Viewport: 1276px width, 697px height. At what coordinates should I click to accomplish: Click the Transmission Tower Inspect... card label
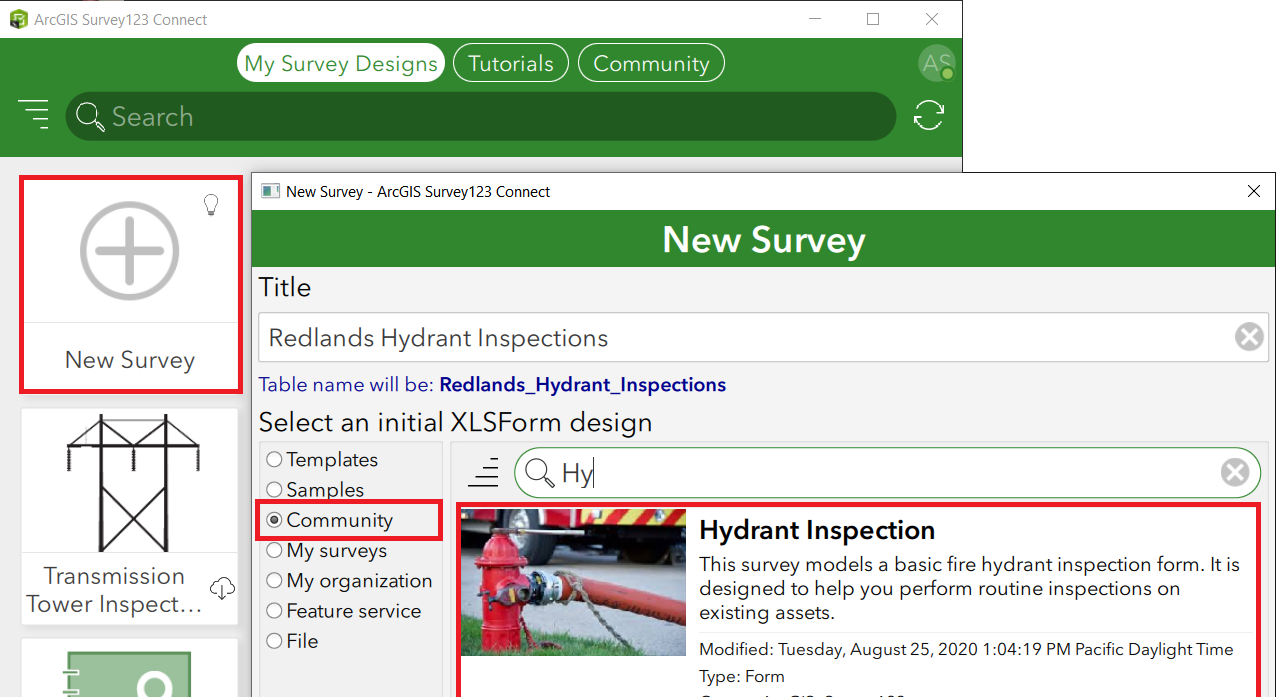(x=114, y=590)
